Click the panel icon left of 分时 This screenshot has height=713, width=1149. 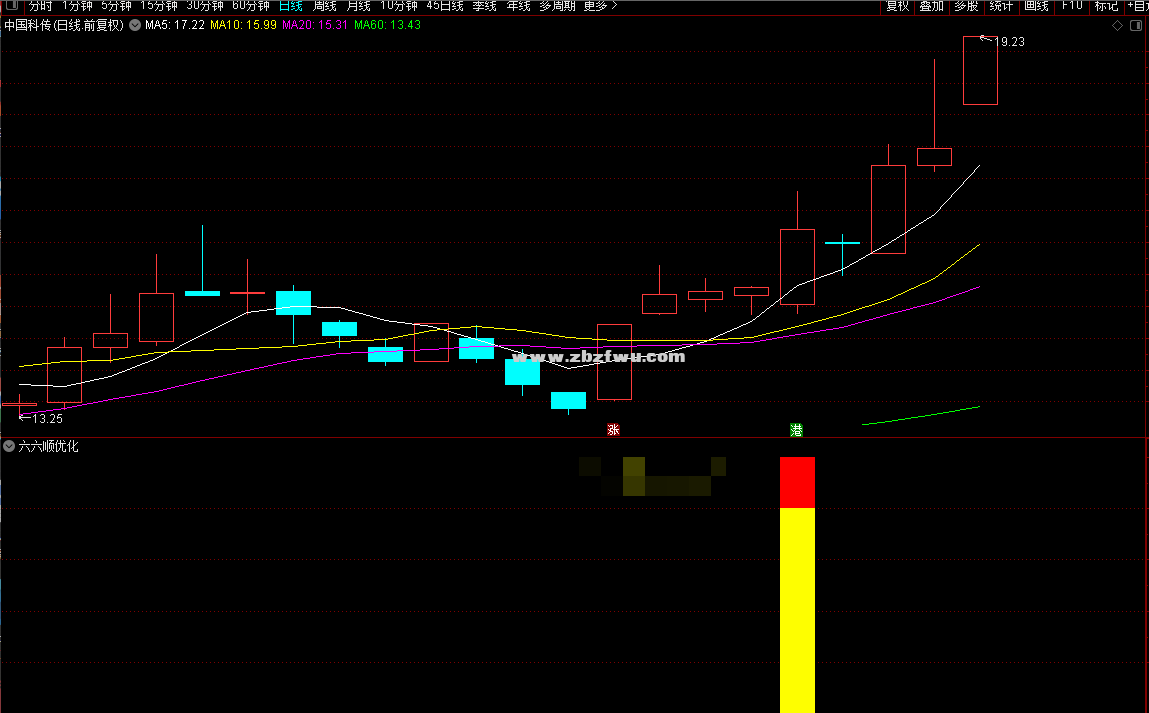10,6
